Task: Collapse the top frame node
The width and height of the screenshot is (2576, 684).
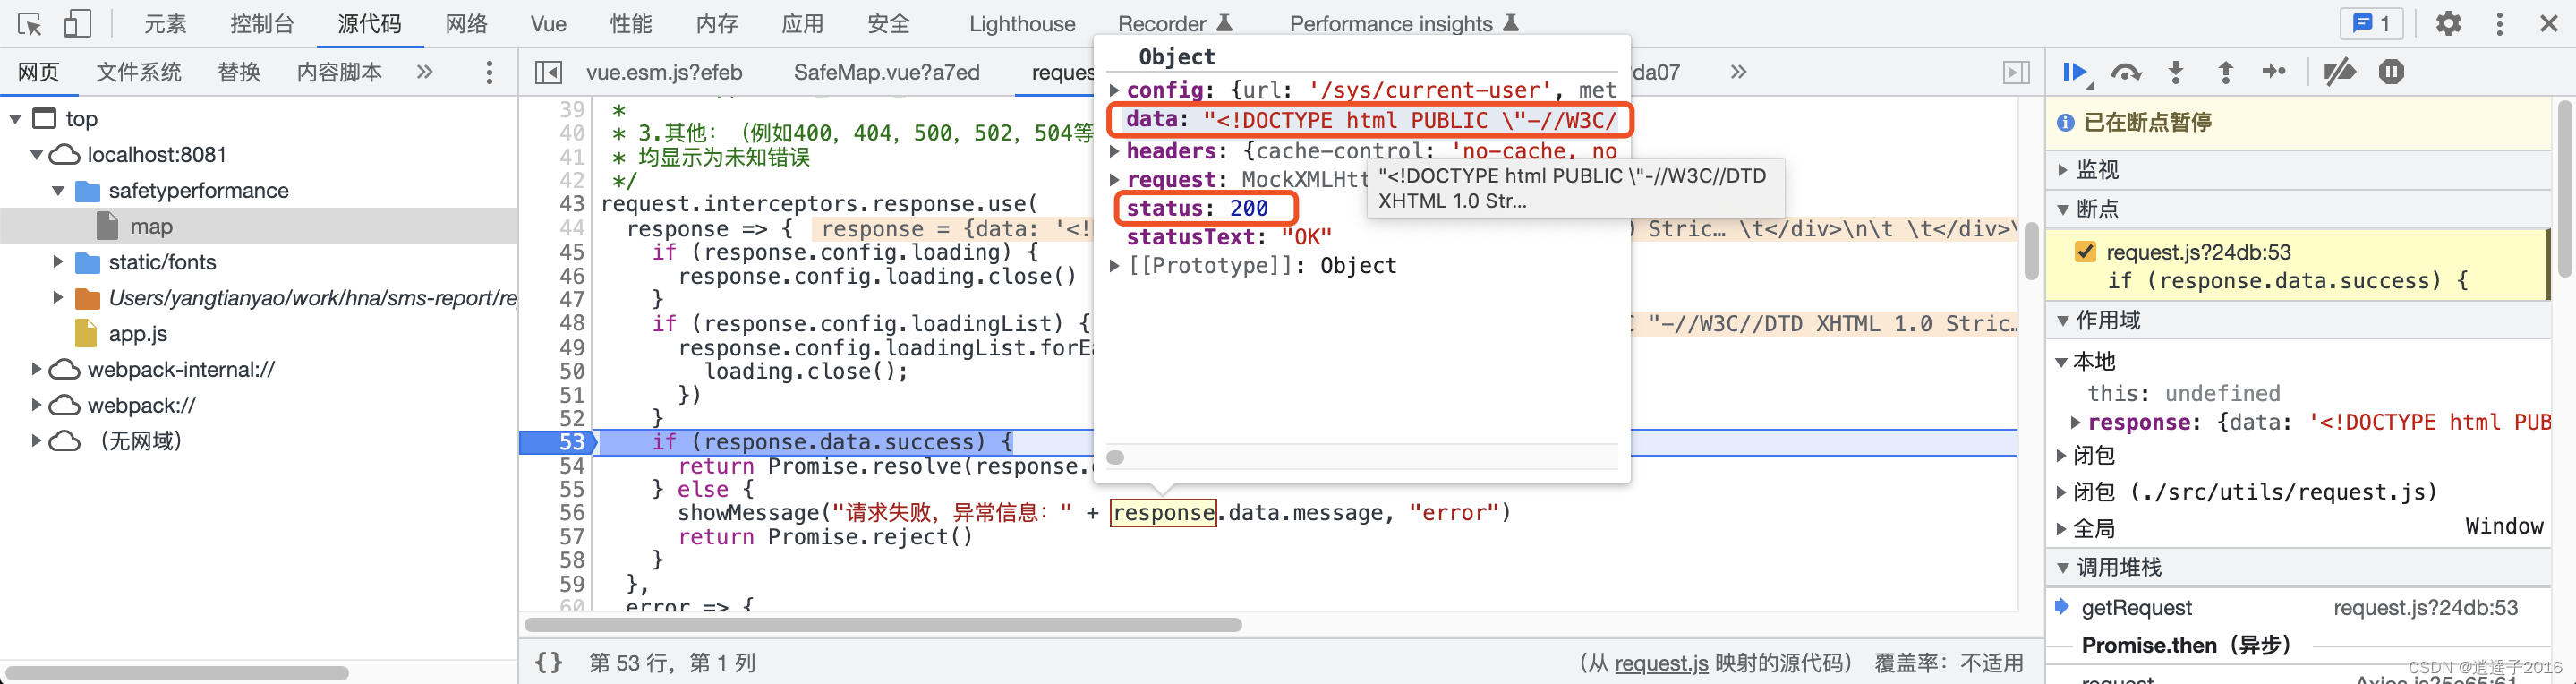Action: tap(16, 119)
